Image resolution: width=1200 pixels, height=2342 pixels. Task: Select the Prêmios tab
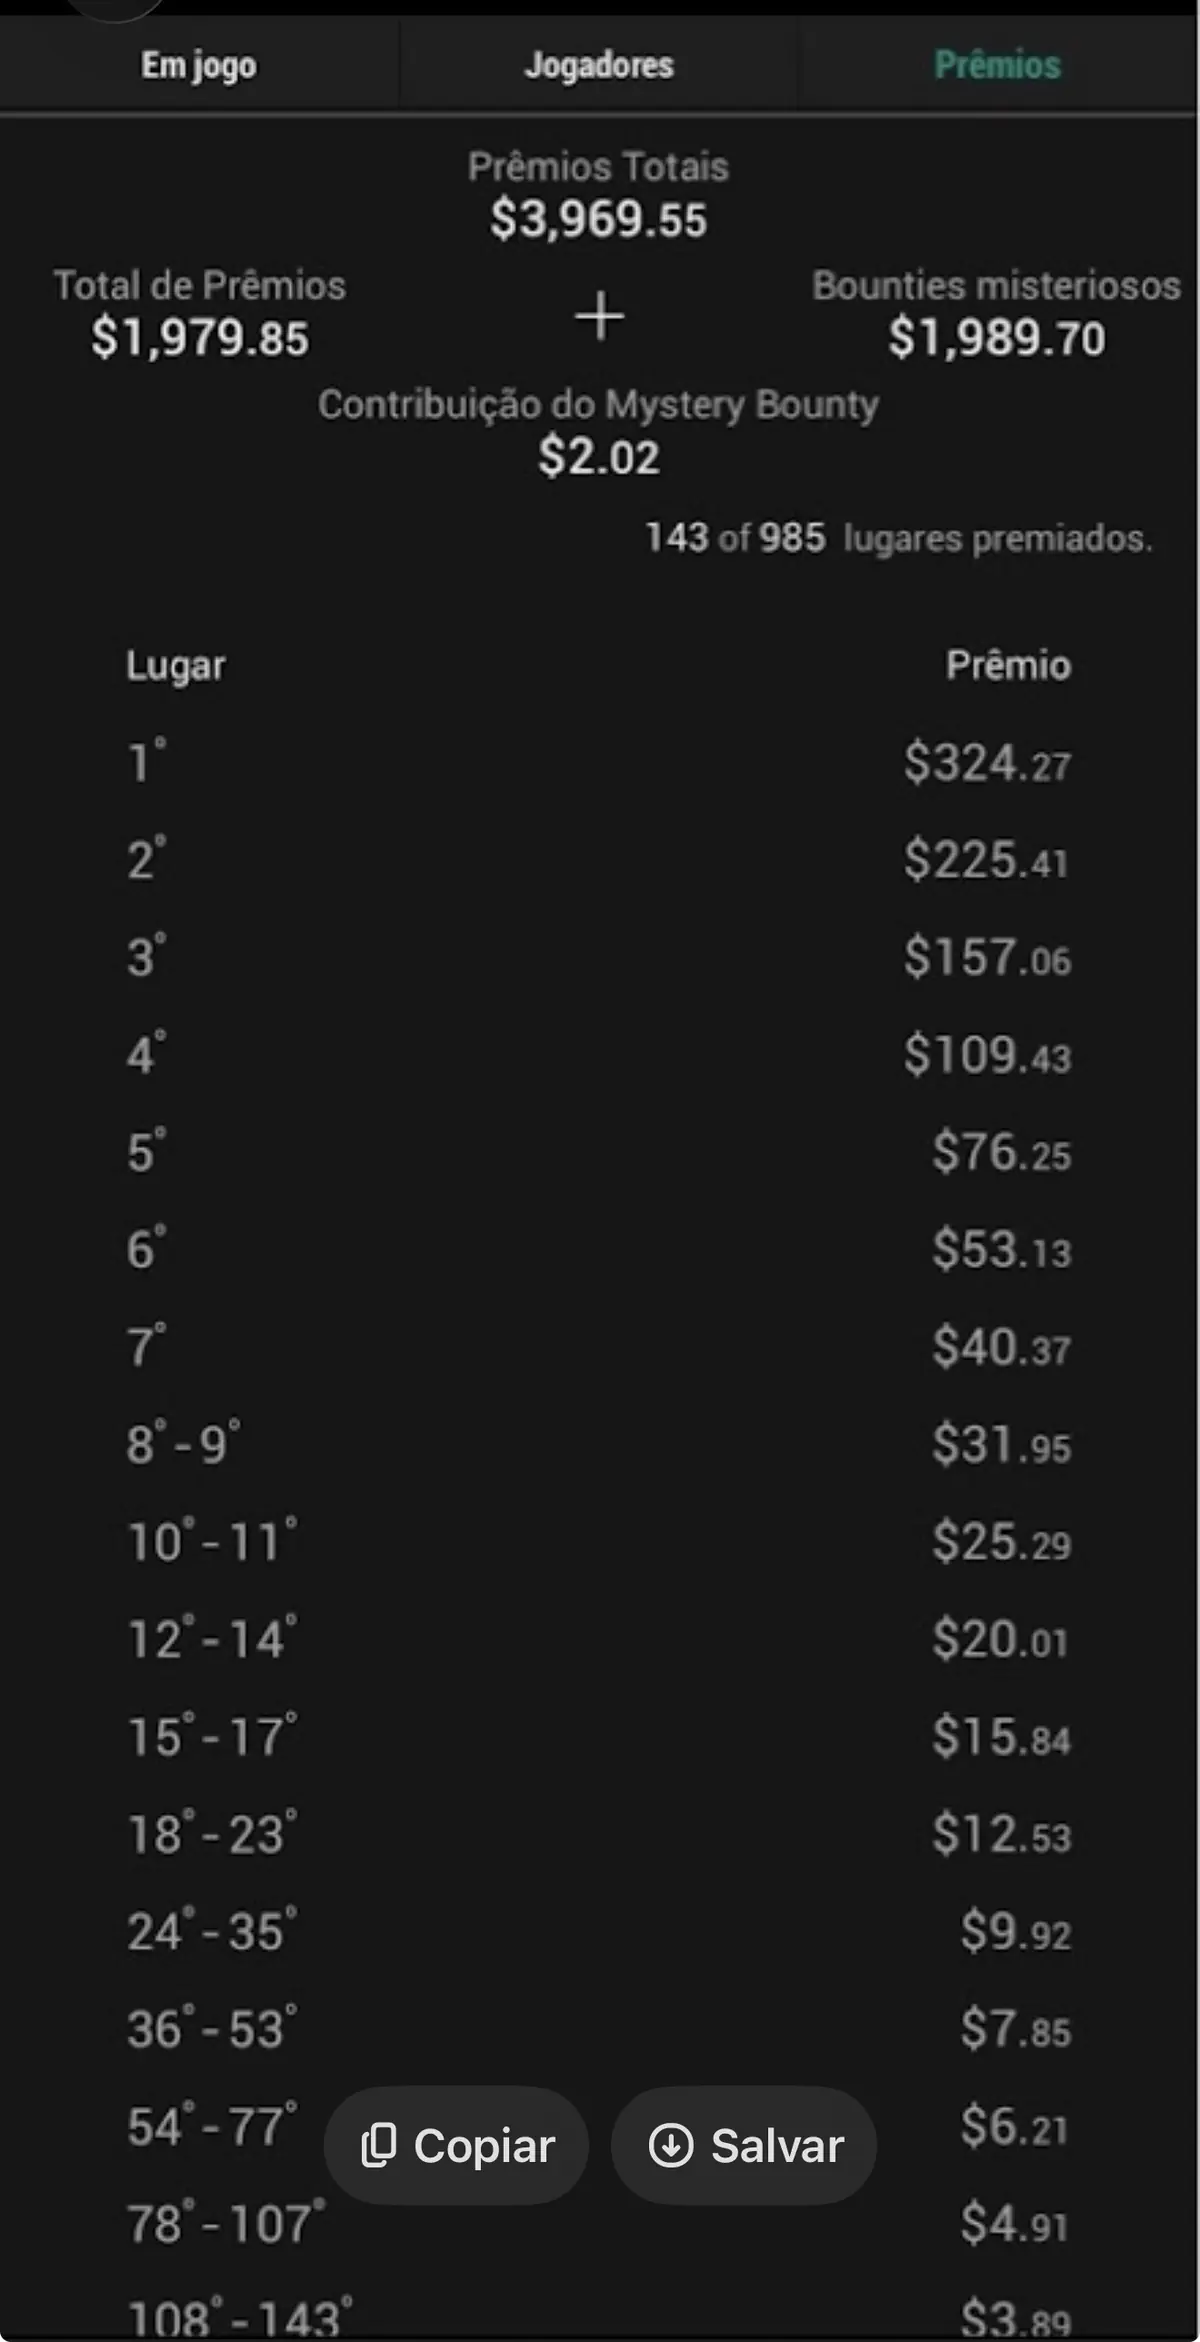point(997,65)
